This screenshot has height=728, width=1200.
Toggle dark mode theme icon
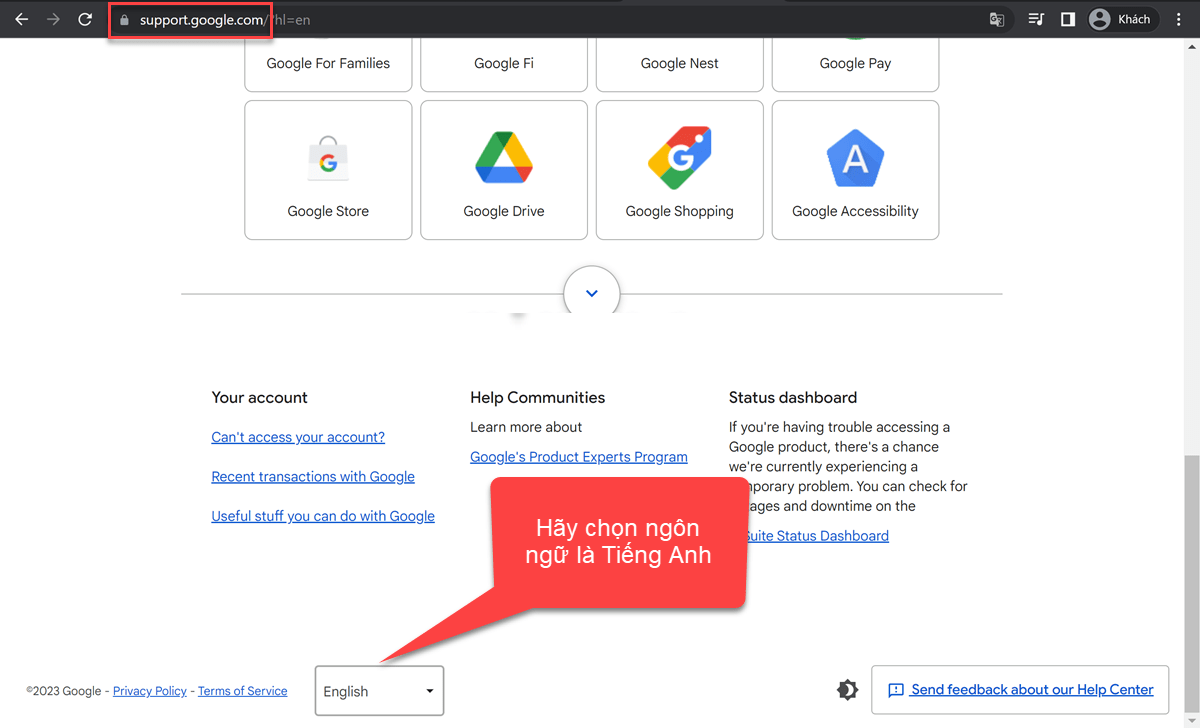[847, 690]
